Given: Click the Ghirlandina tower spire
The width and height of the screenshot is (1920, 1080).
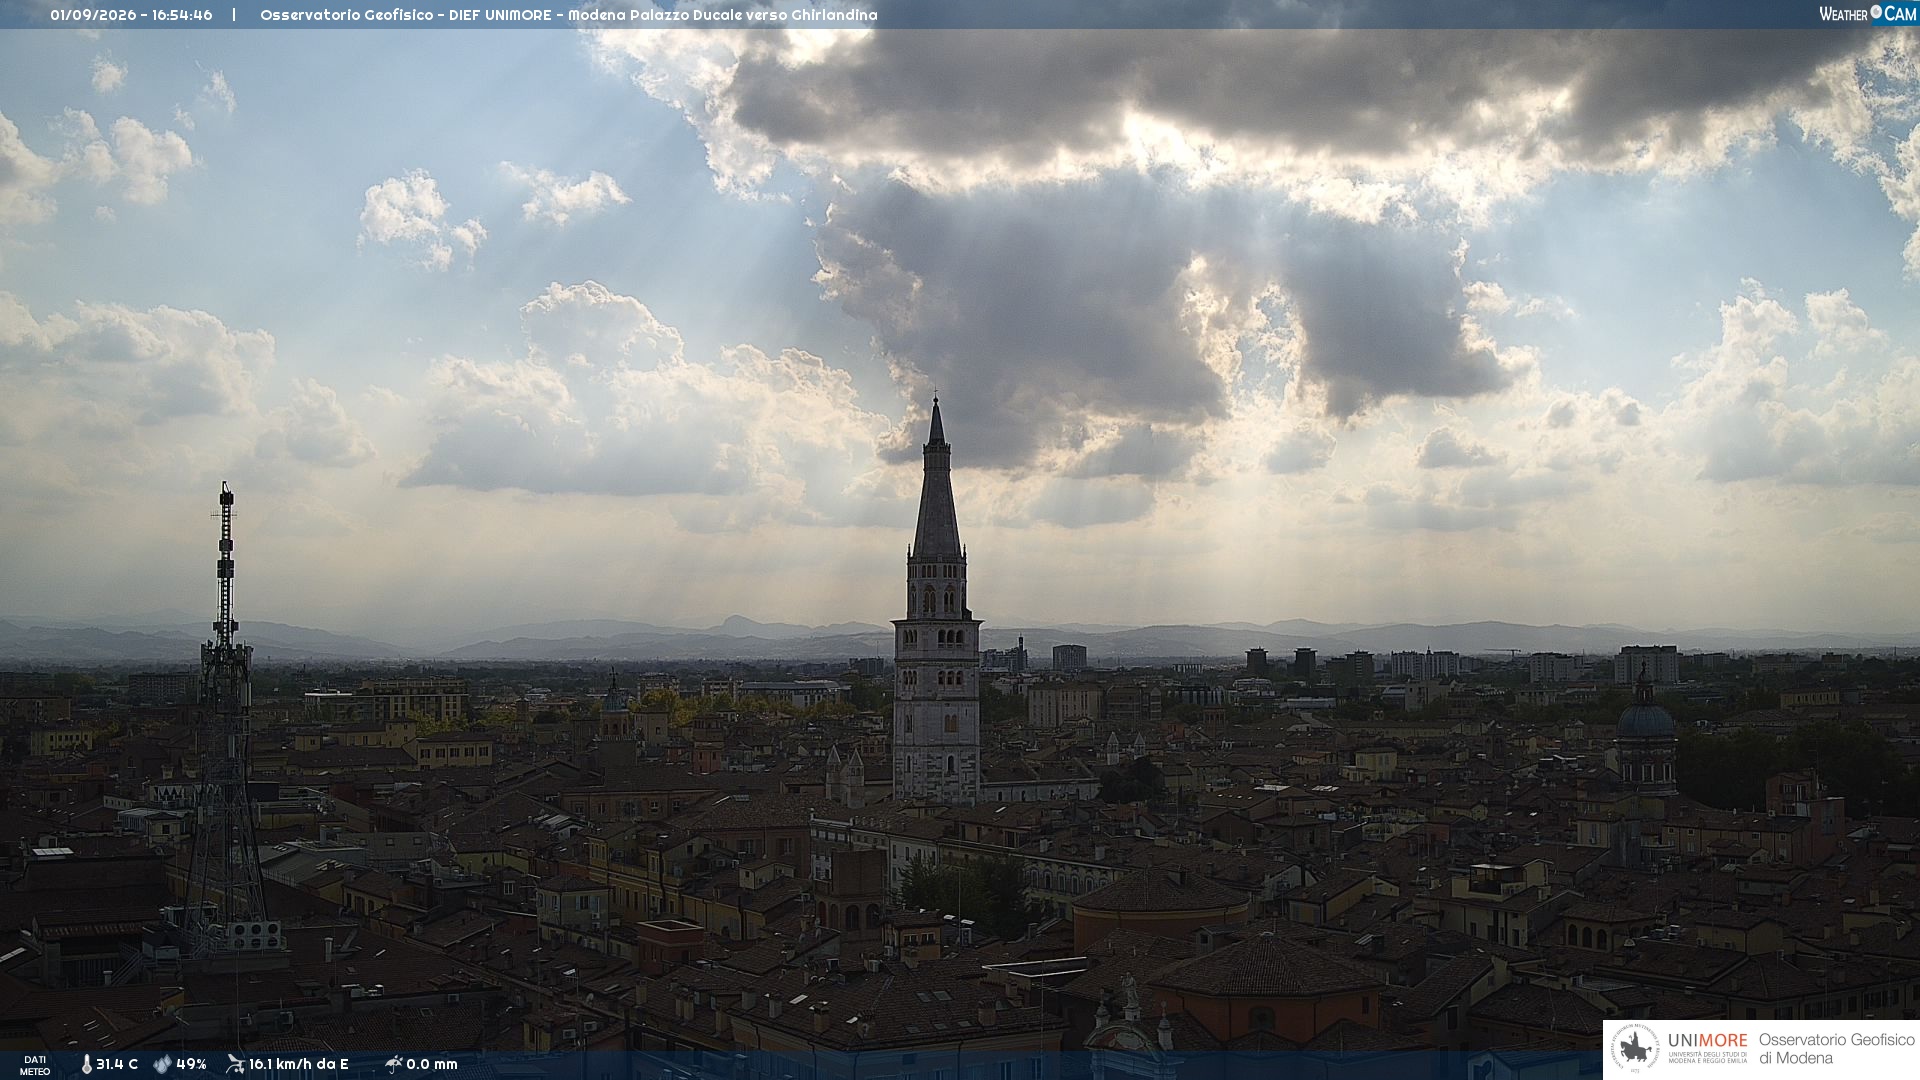Looking at the screenshot, I should (936, 478).
